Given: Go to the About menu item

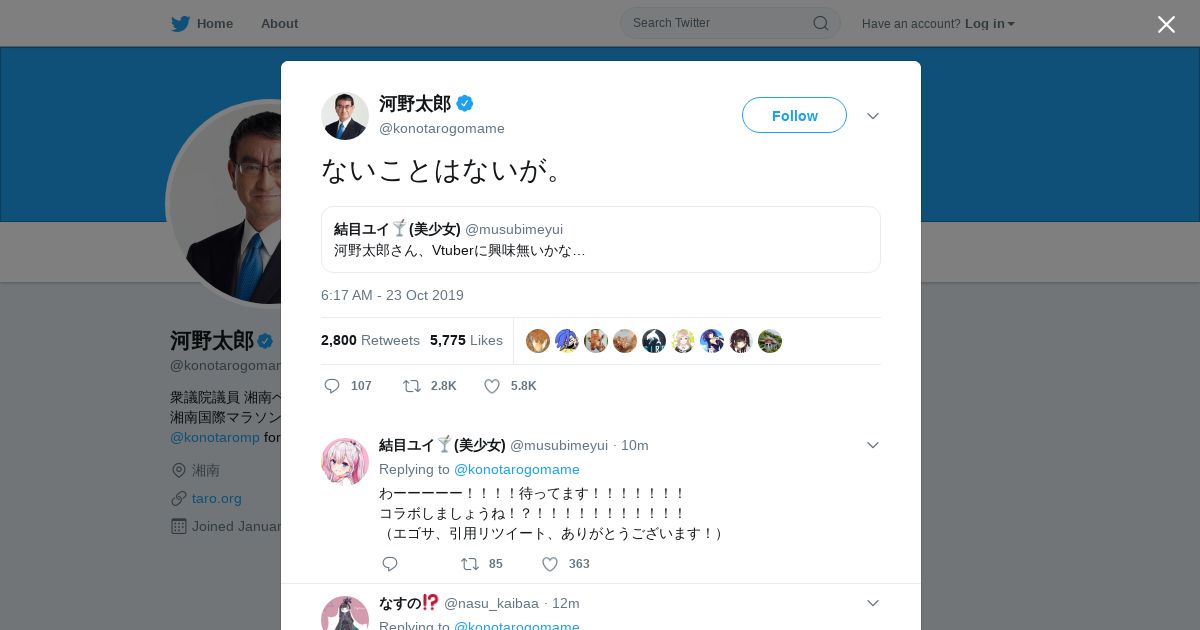Looking at the screenshot, I should click(x=279, y=23).
